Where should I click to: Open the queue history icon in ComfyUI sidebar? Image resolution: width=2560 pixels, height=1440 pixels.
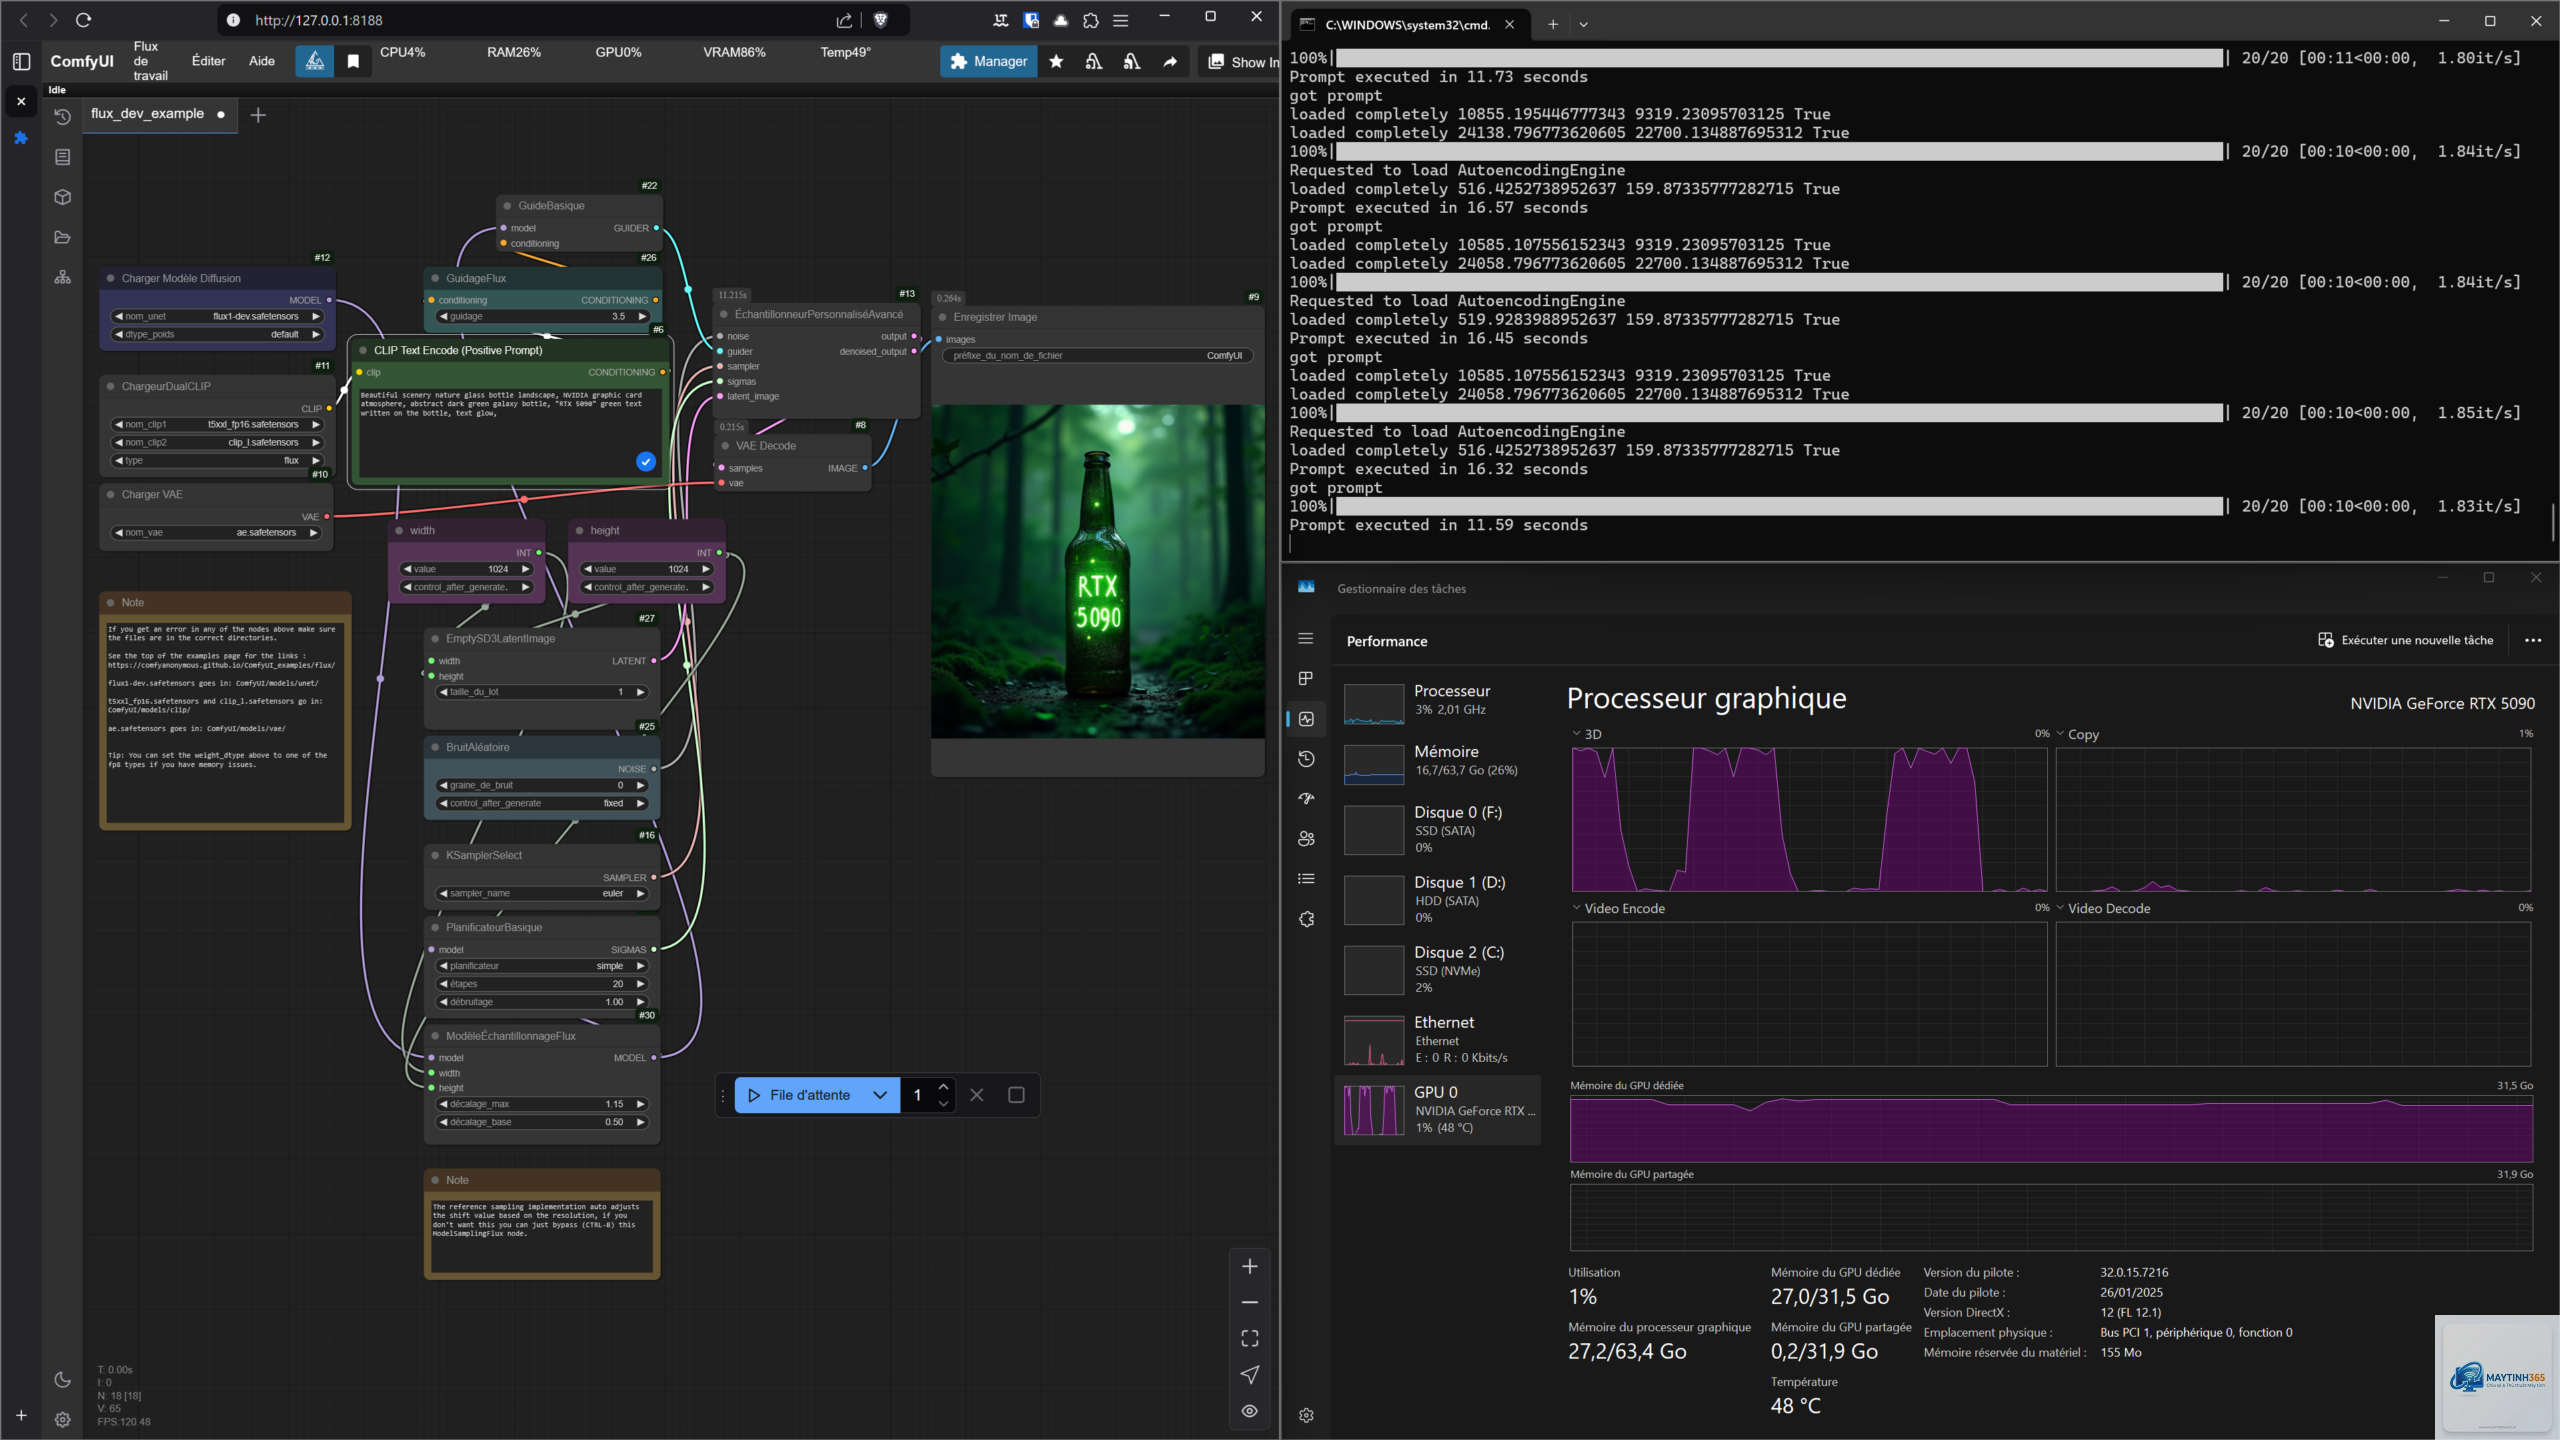point(63,117)
